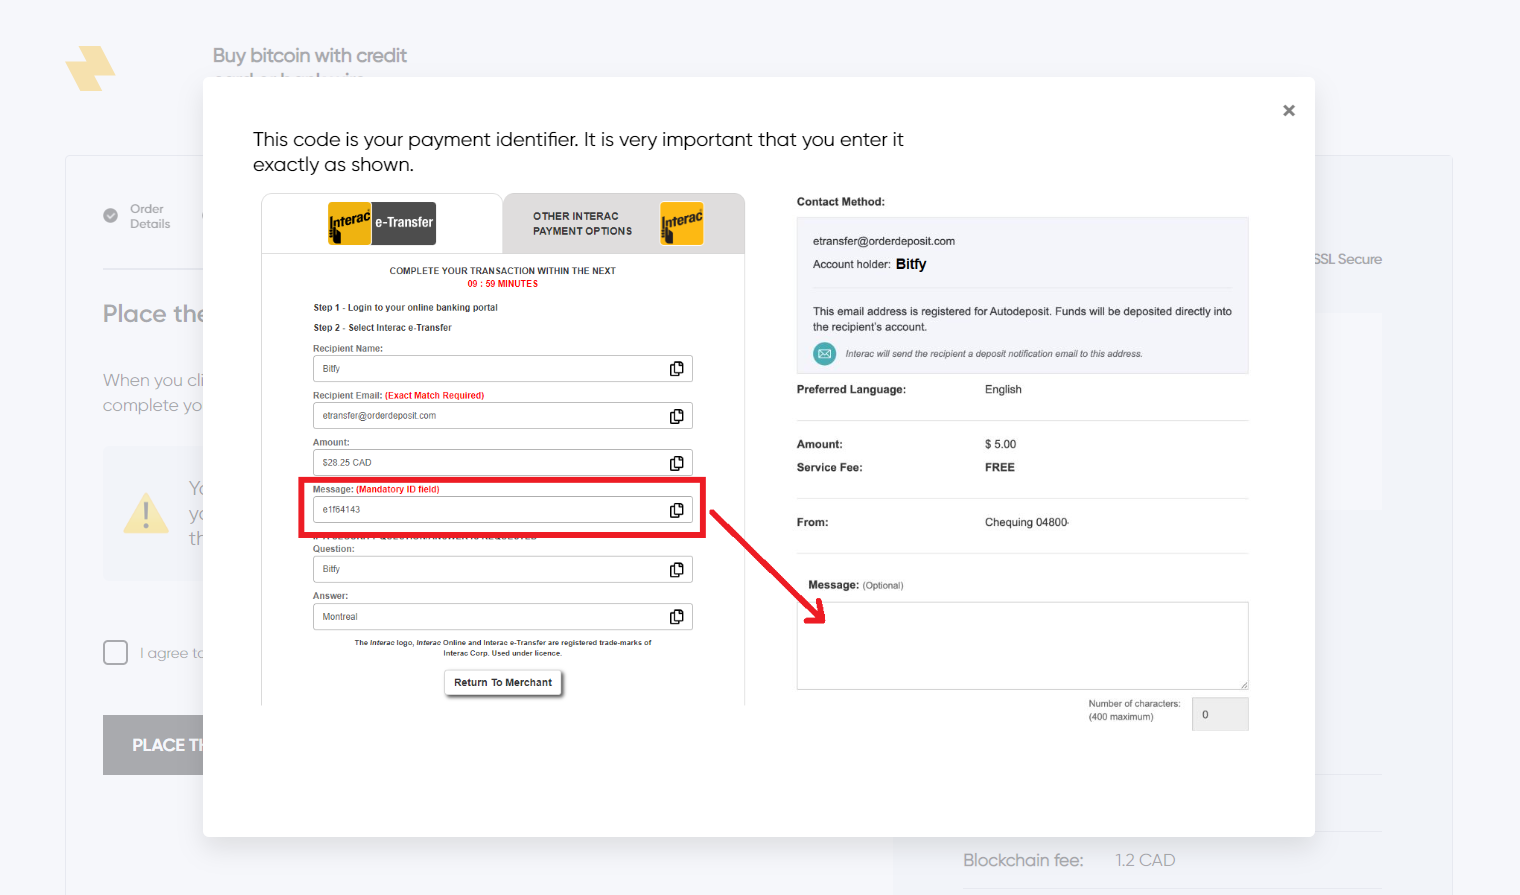Click the Blockchain fee 1.2 CAD text
This screenshot has width=1520, height=895.
[1069, 860]
